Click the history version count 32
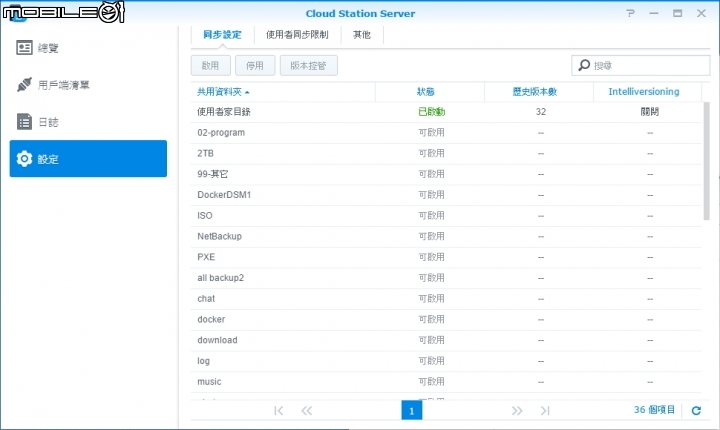 click(540, 112)
